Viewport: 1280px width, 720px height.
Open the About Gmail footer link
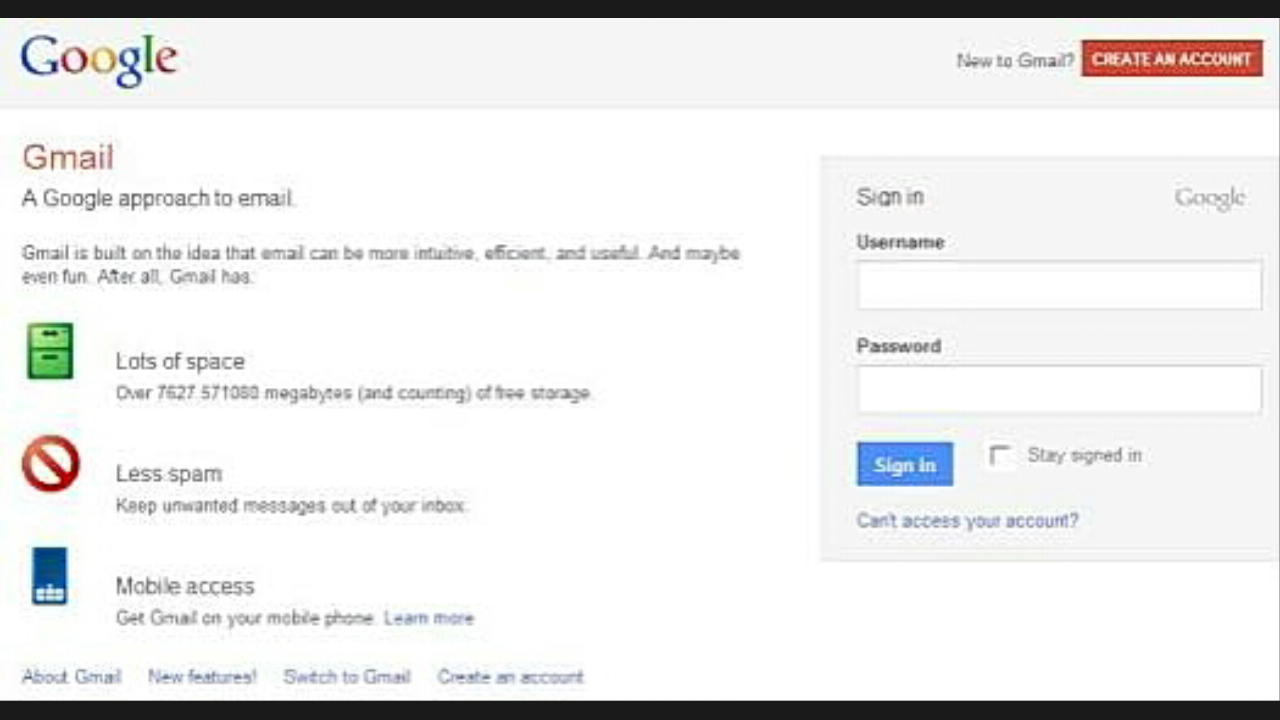tap(71, 677)
